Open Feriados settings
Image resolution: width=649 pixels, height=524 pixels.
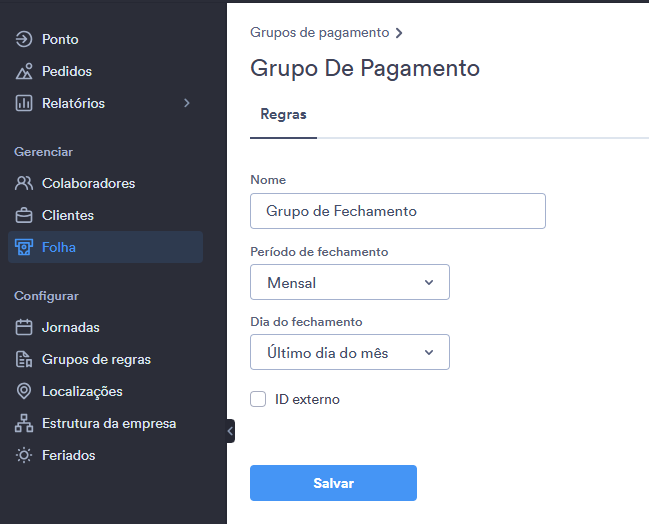coord(106,455)
